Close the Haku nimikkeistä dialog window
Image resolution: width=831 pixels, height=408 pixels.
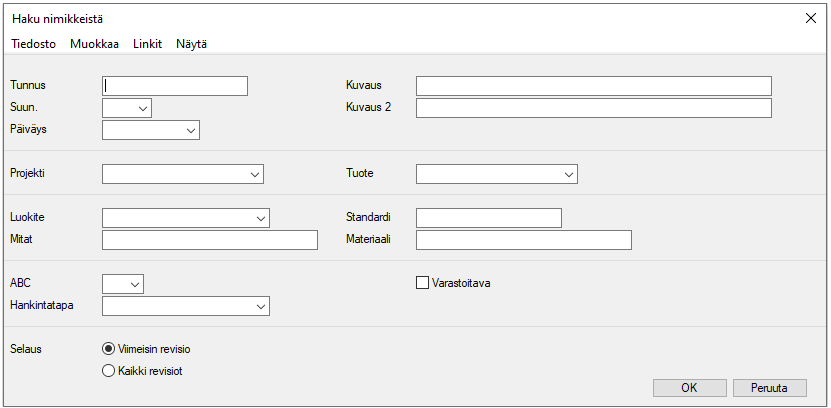pos(810,18)
